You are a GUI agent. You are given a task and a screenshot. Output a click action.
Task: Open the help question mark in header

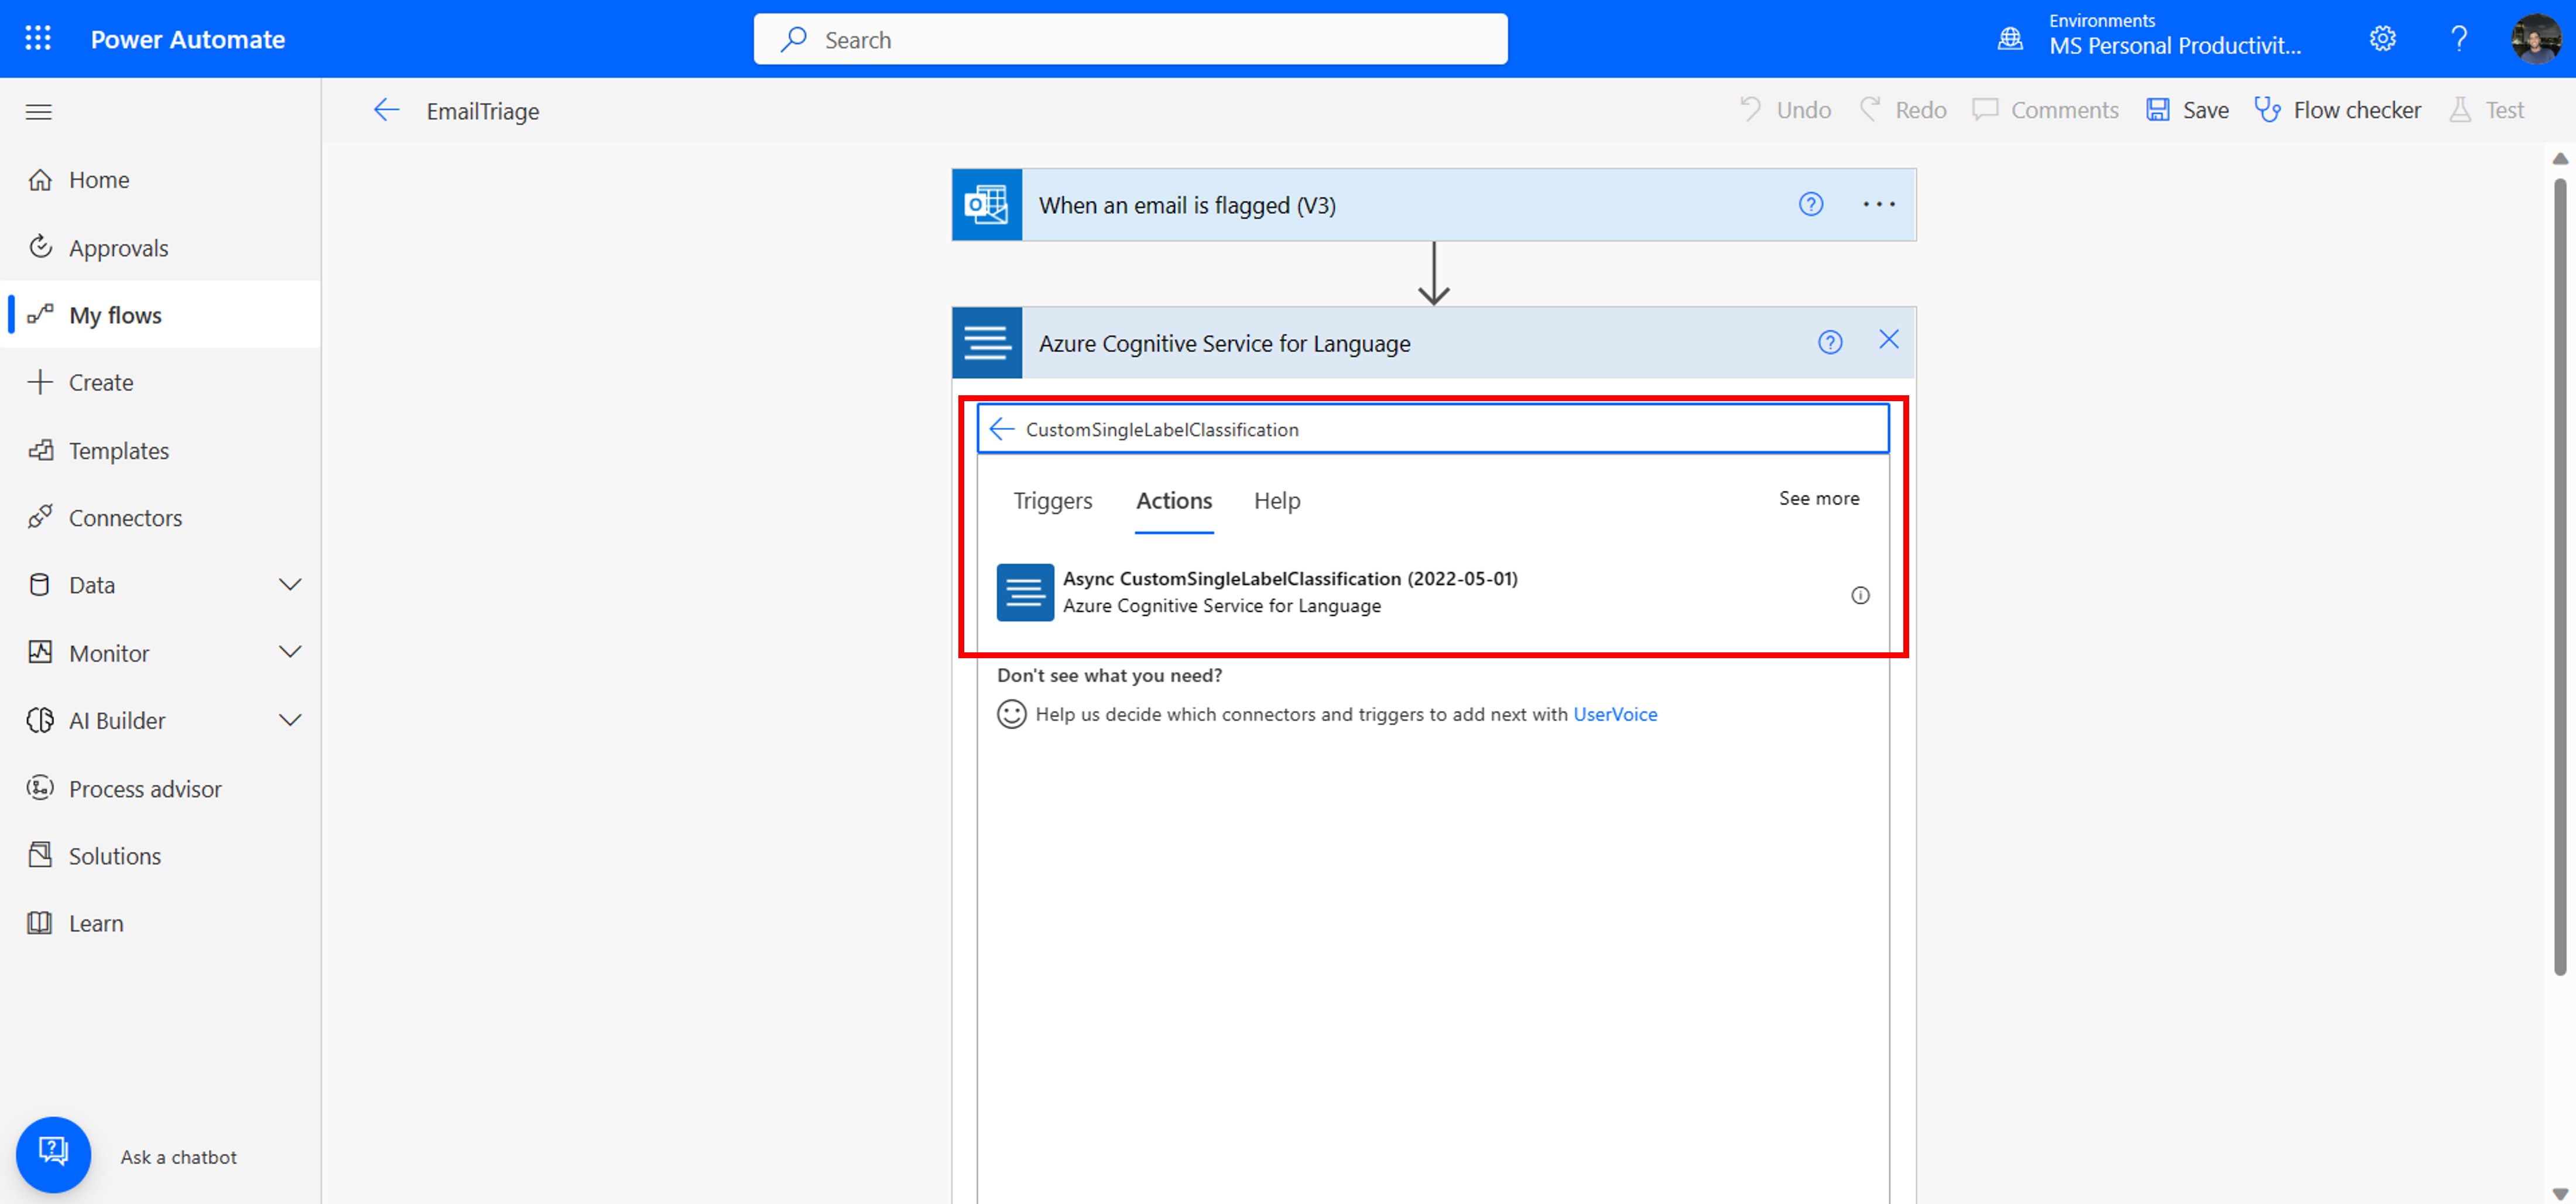[x=2459, y=38]
